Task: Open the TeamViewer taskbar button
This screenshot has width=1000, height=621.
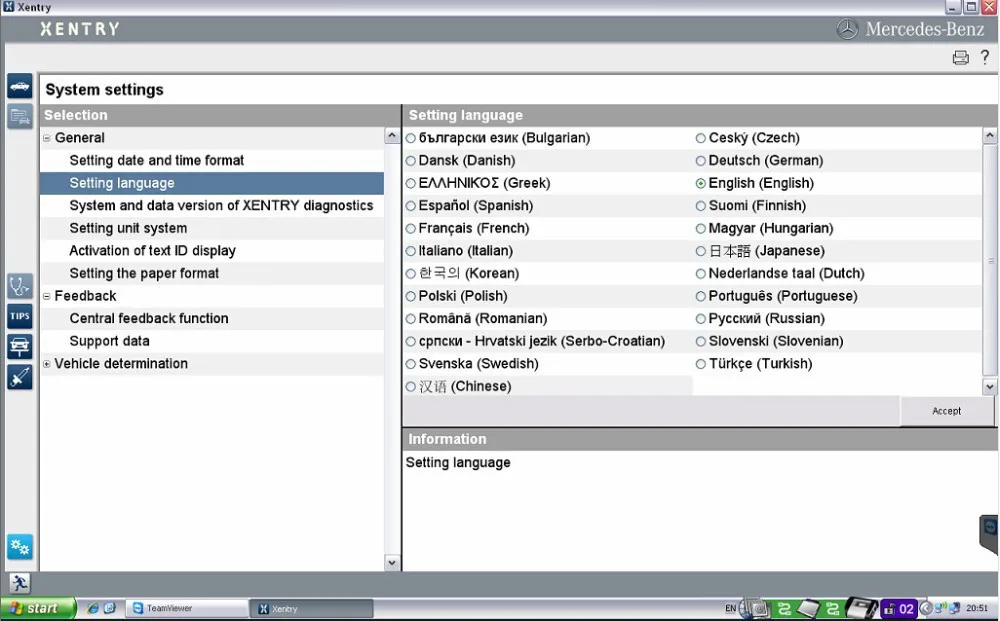Action: pos(186,608)
